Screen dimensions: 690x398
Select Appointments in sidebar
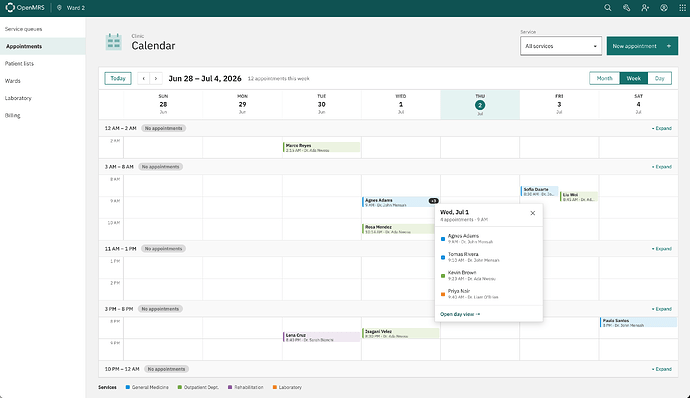tap(43, 46)
